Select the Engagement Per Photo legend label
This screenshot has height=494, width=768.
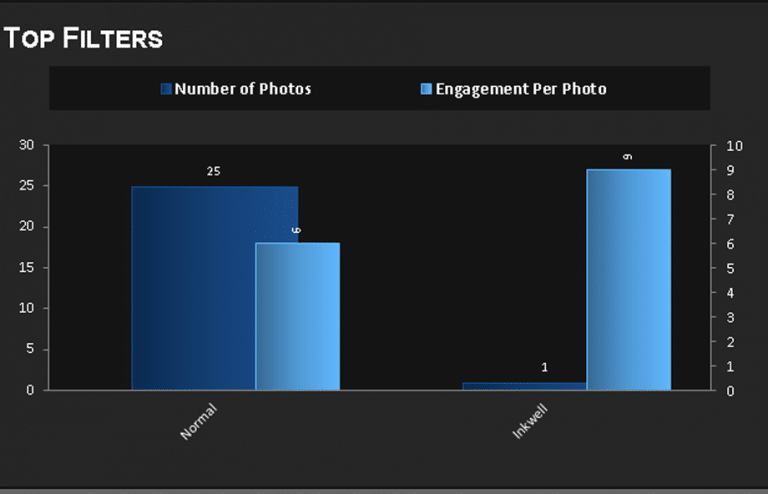tap(521, 89)
